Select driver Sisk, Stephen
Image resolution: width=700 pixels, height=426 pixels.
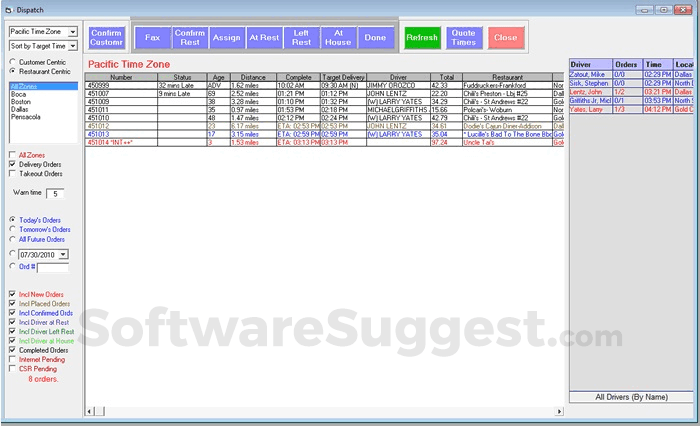[631, 84]
